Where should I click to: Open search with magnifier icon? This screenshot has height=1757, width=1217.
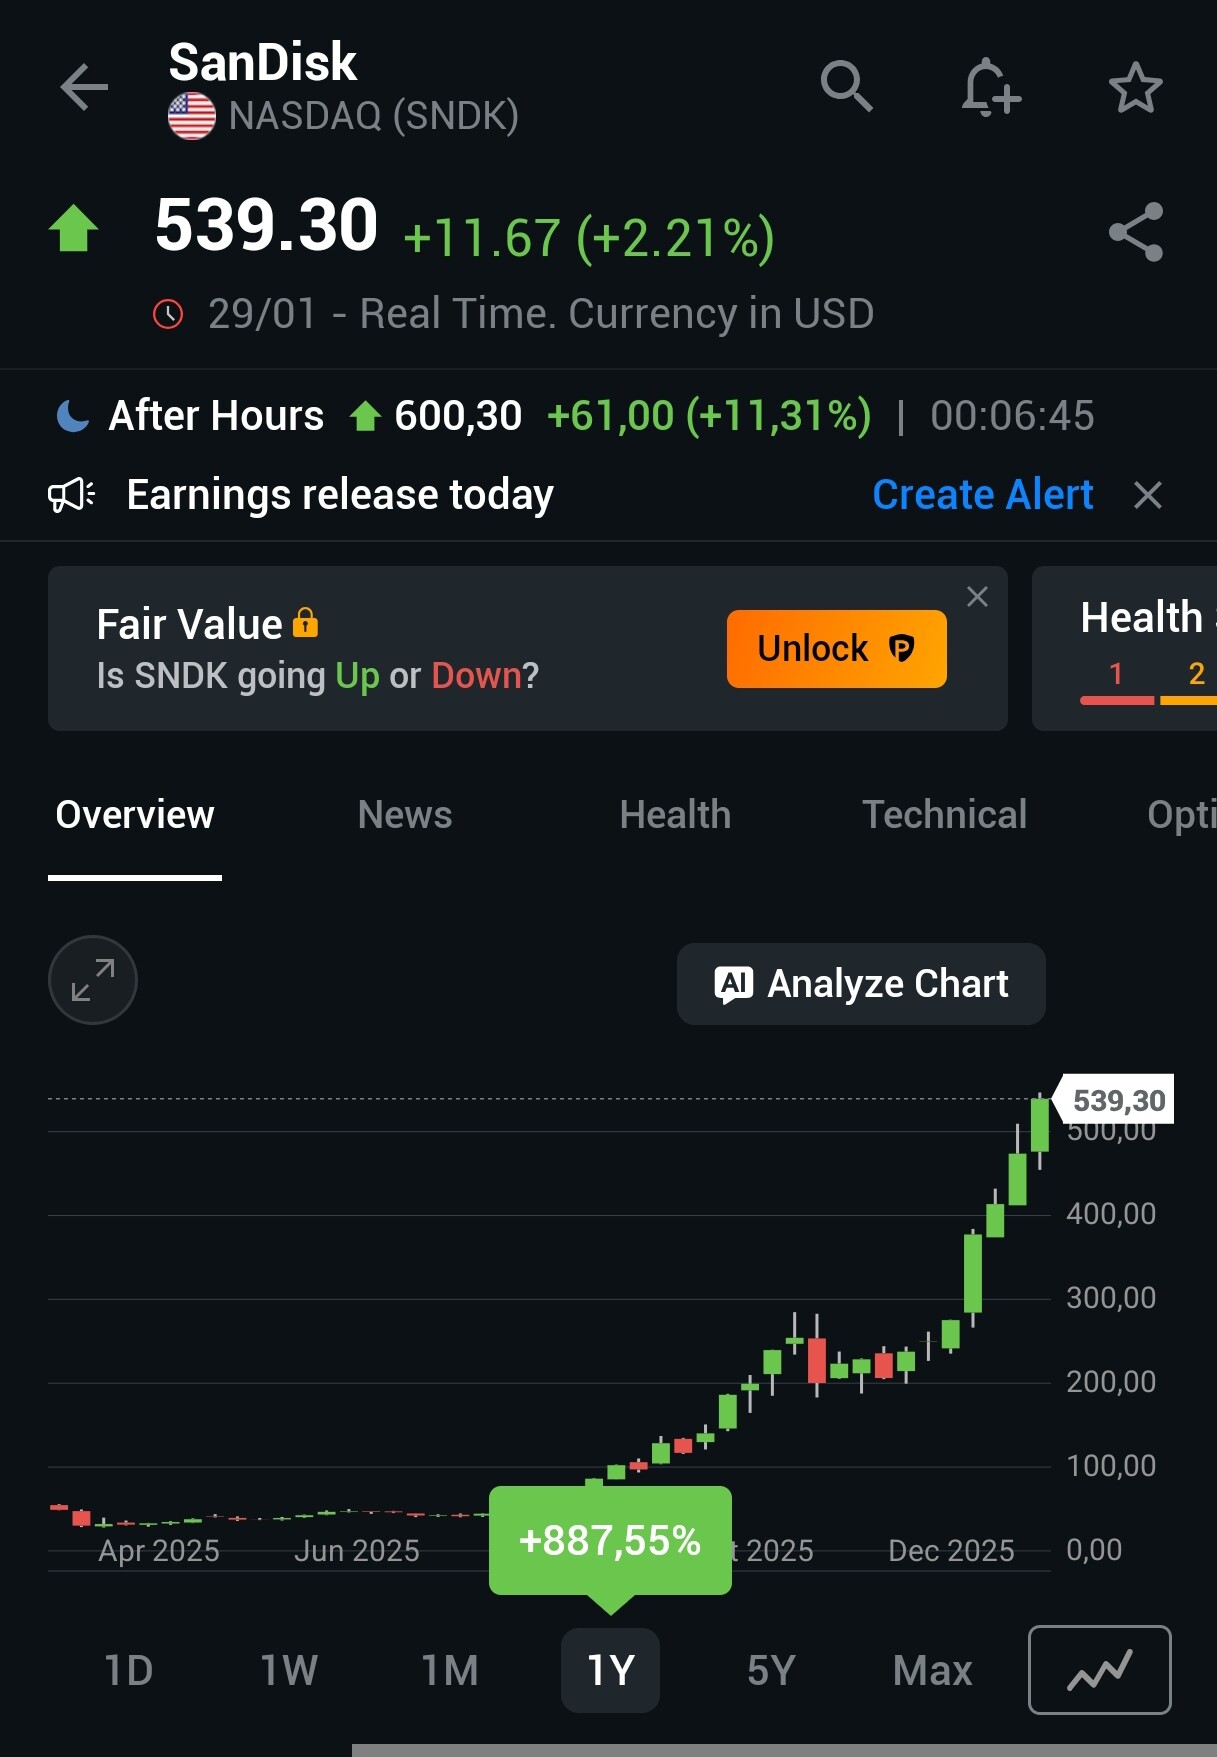coord(846,87)
